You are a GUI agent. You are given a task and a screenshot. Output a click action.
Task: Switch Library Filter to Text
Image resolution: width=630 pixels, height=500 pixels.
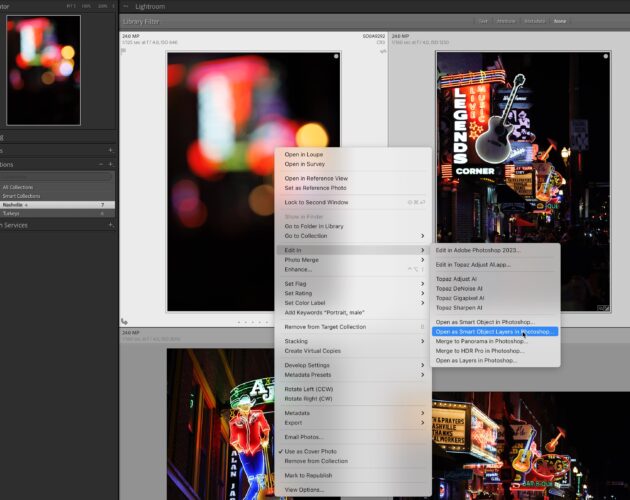click(483, 21)
